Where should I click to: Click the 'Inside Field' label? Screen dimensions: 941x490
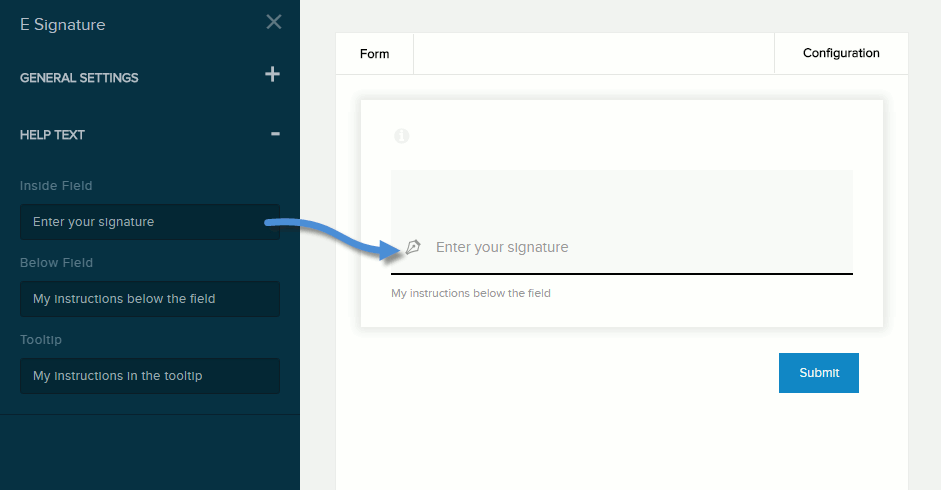pyautogui.click(x=56, y=186)
